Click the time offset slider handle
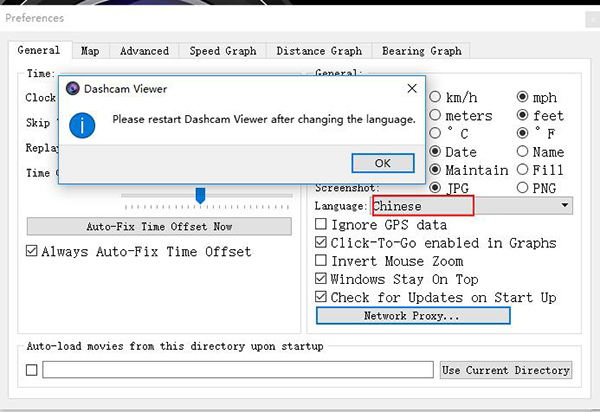This screenshot has width=600, height=412. [x=201, y=195]
